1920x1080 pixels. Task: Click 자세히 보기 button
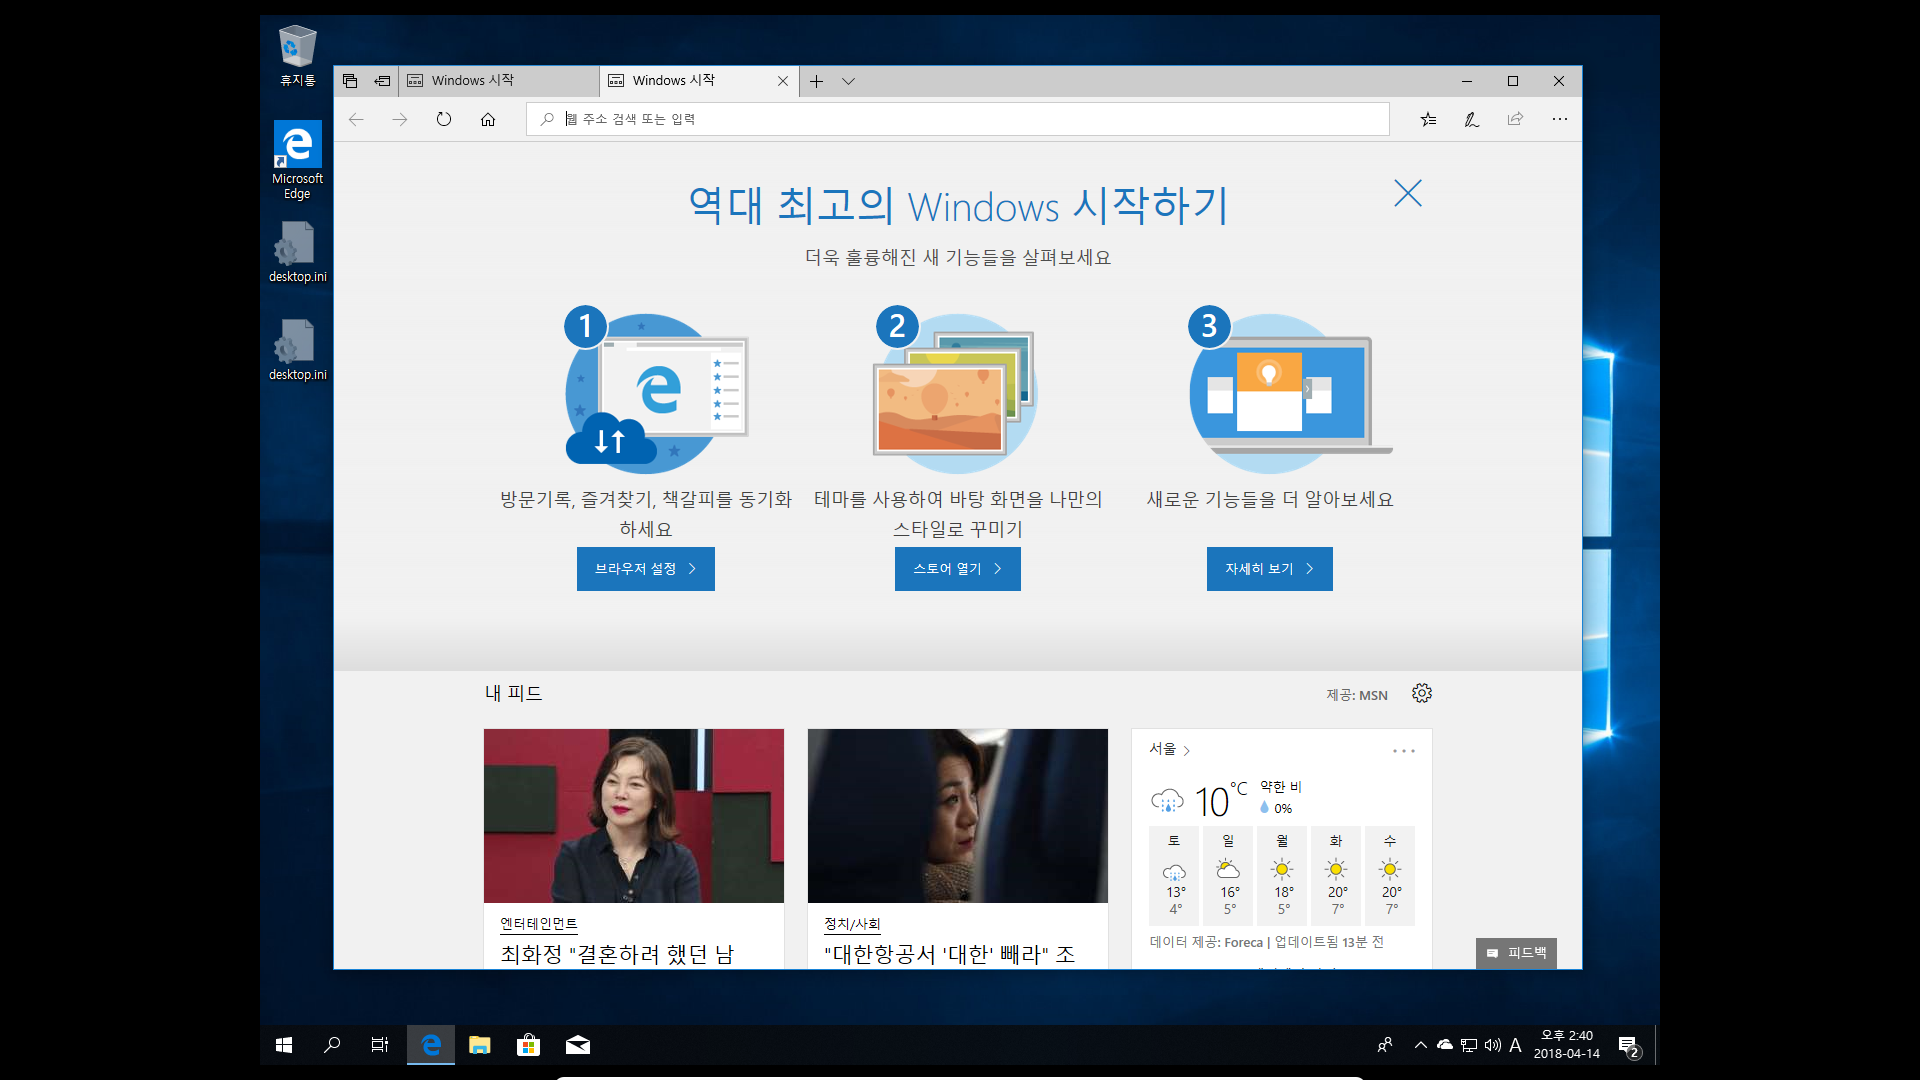tap(1270, 569)
